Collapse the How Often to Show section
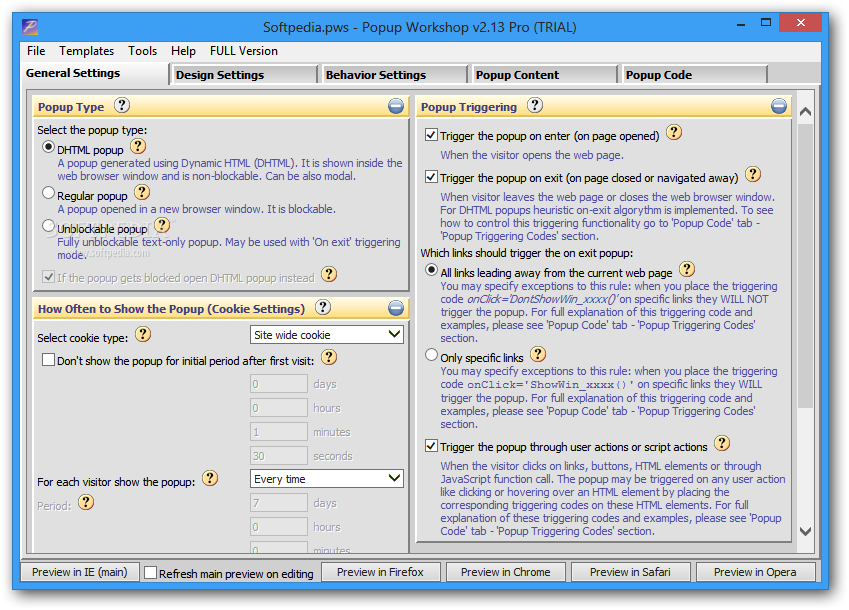This screenshot has width=849, height=610. 396,308
